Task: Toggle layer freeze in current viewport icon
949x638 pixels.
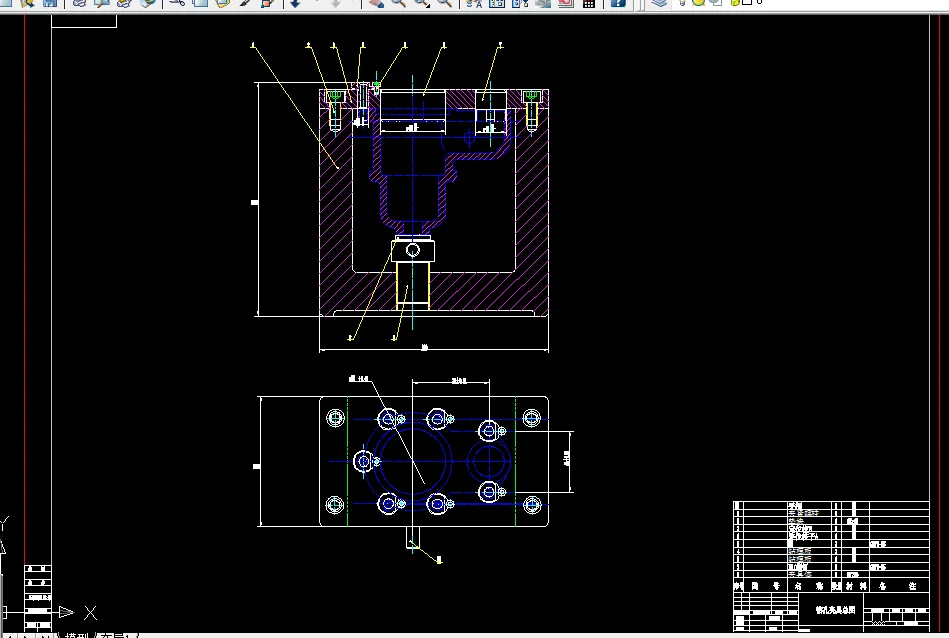Action: pos(715,2)
